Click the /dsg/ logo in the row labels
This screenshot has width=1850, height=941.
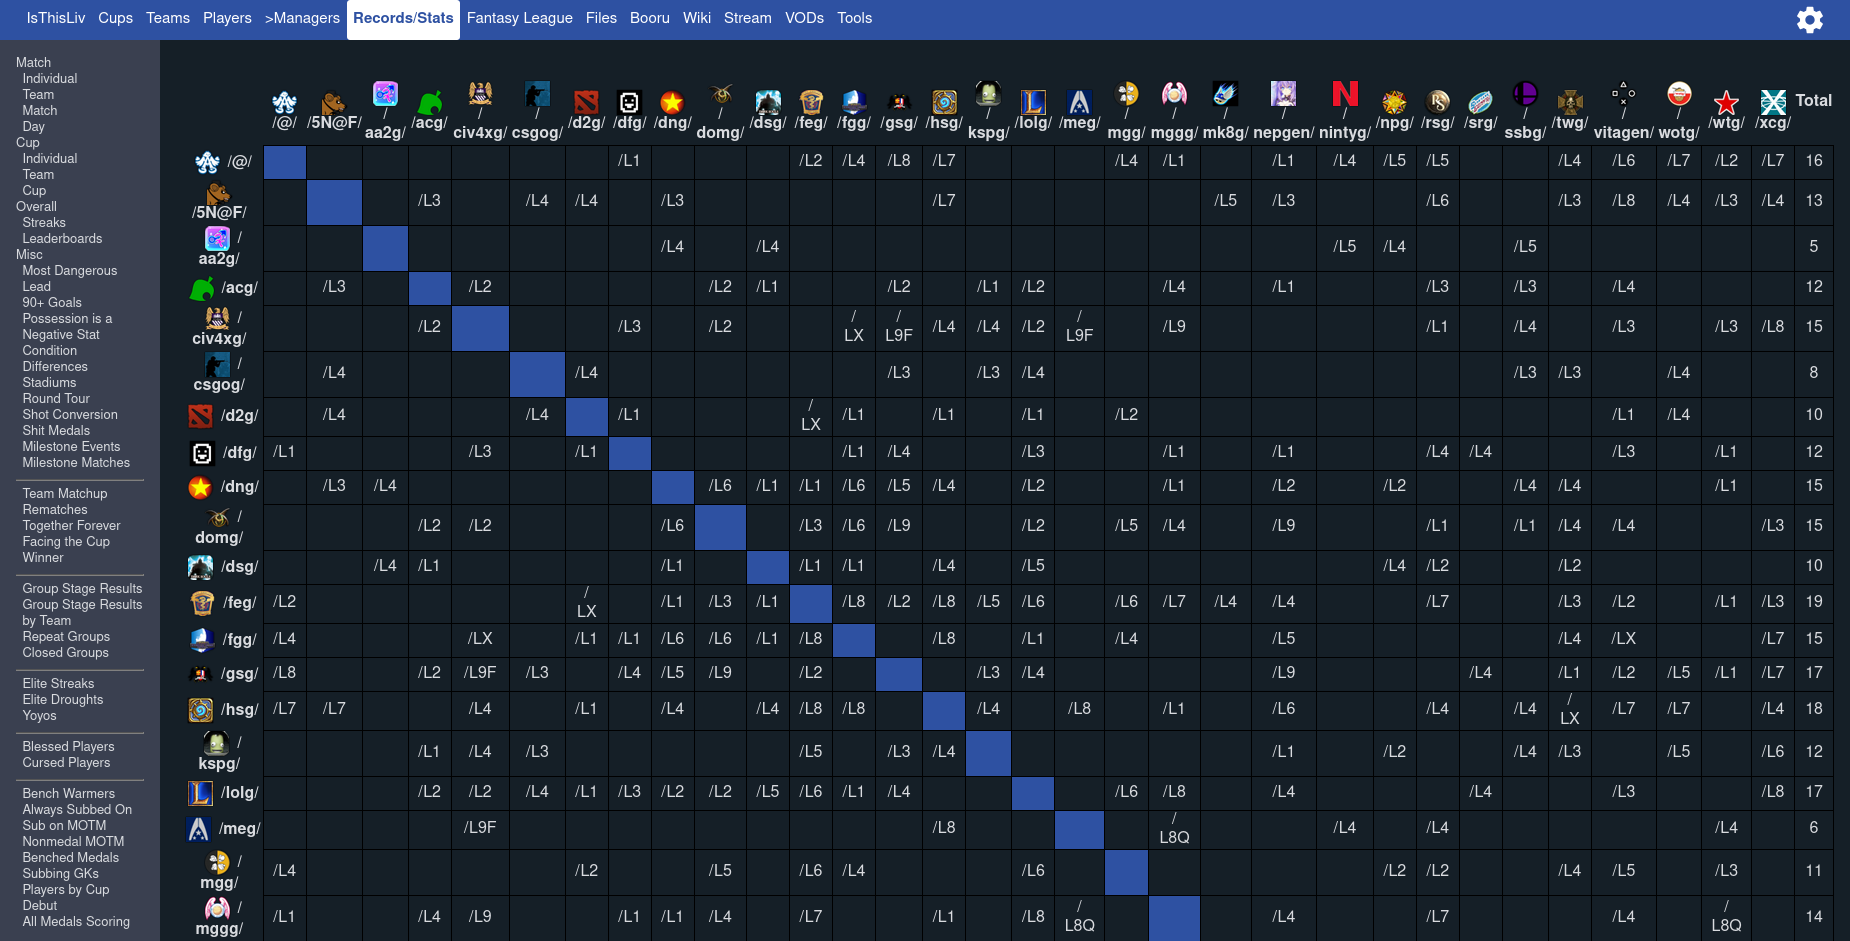pyautogui.click(x=200, y=568)
